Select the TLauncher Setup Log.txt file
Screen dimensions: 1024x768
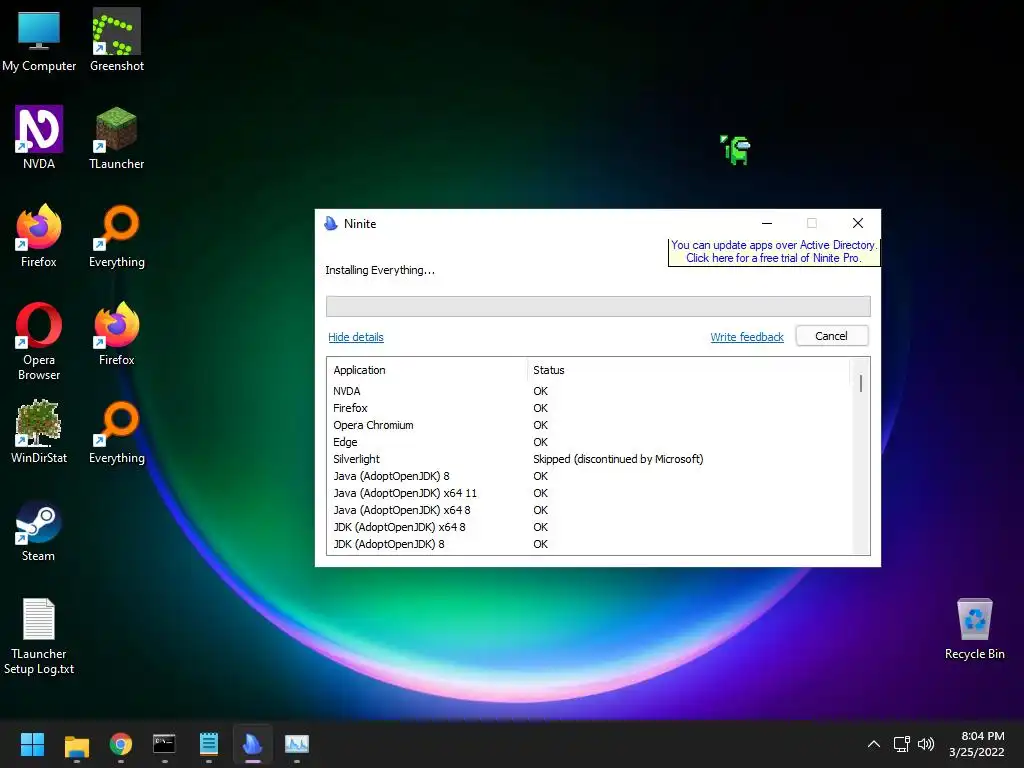pyautogui.click(x=39, y=636)
